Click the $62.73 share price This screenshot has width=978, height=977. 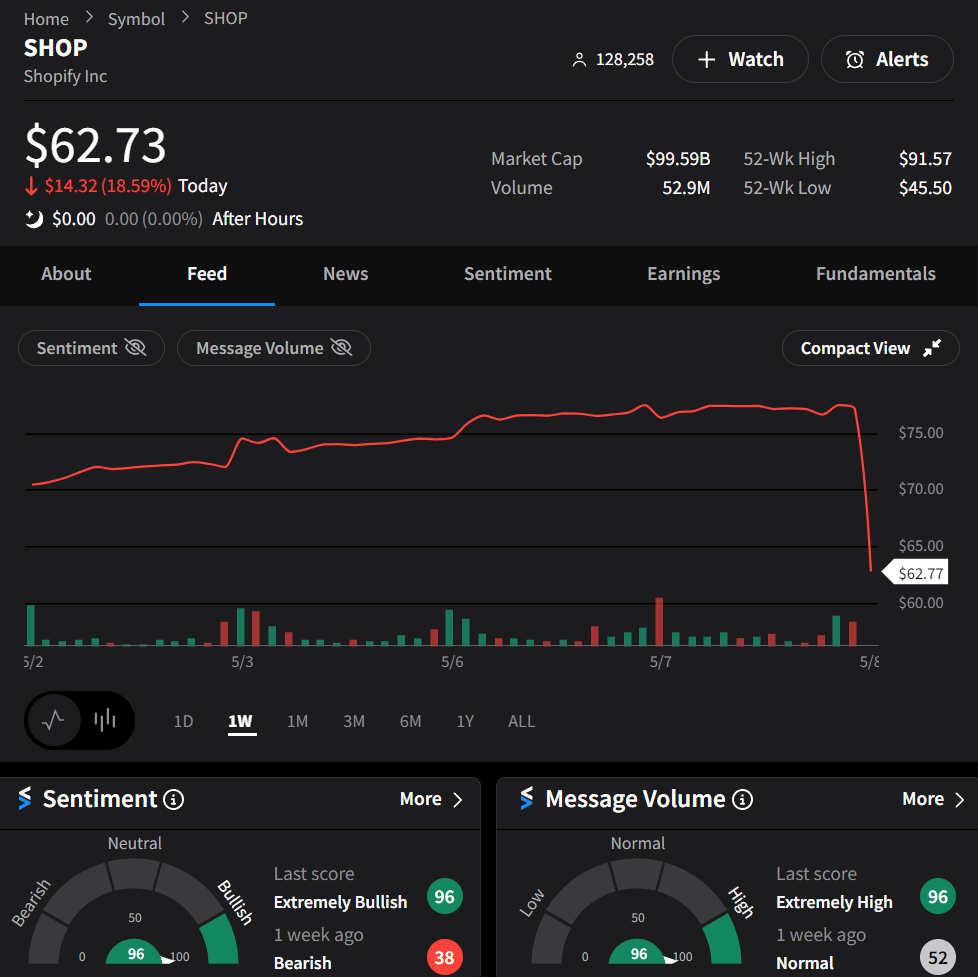[x=95, y=145]
